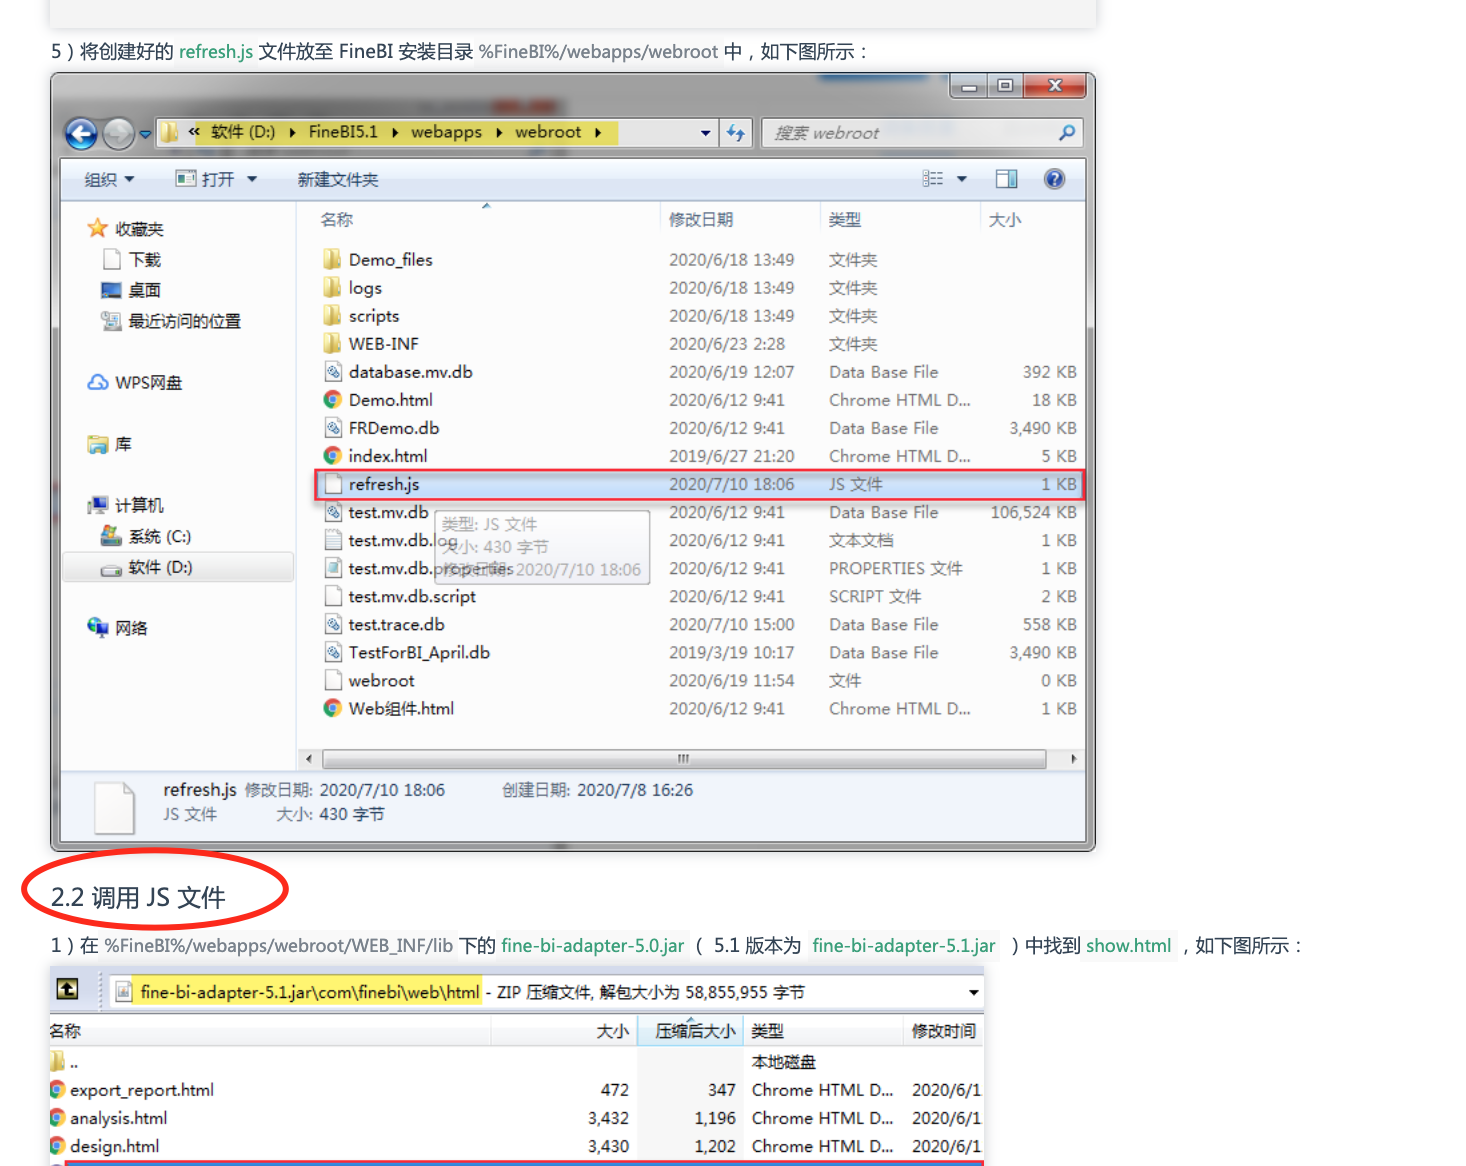
Task: Select Web组件.html Chrome file icon
Action: coord(333,708)
